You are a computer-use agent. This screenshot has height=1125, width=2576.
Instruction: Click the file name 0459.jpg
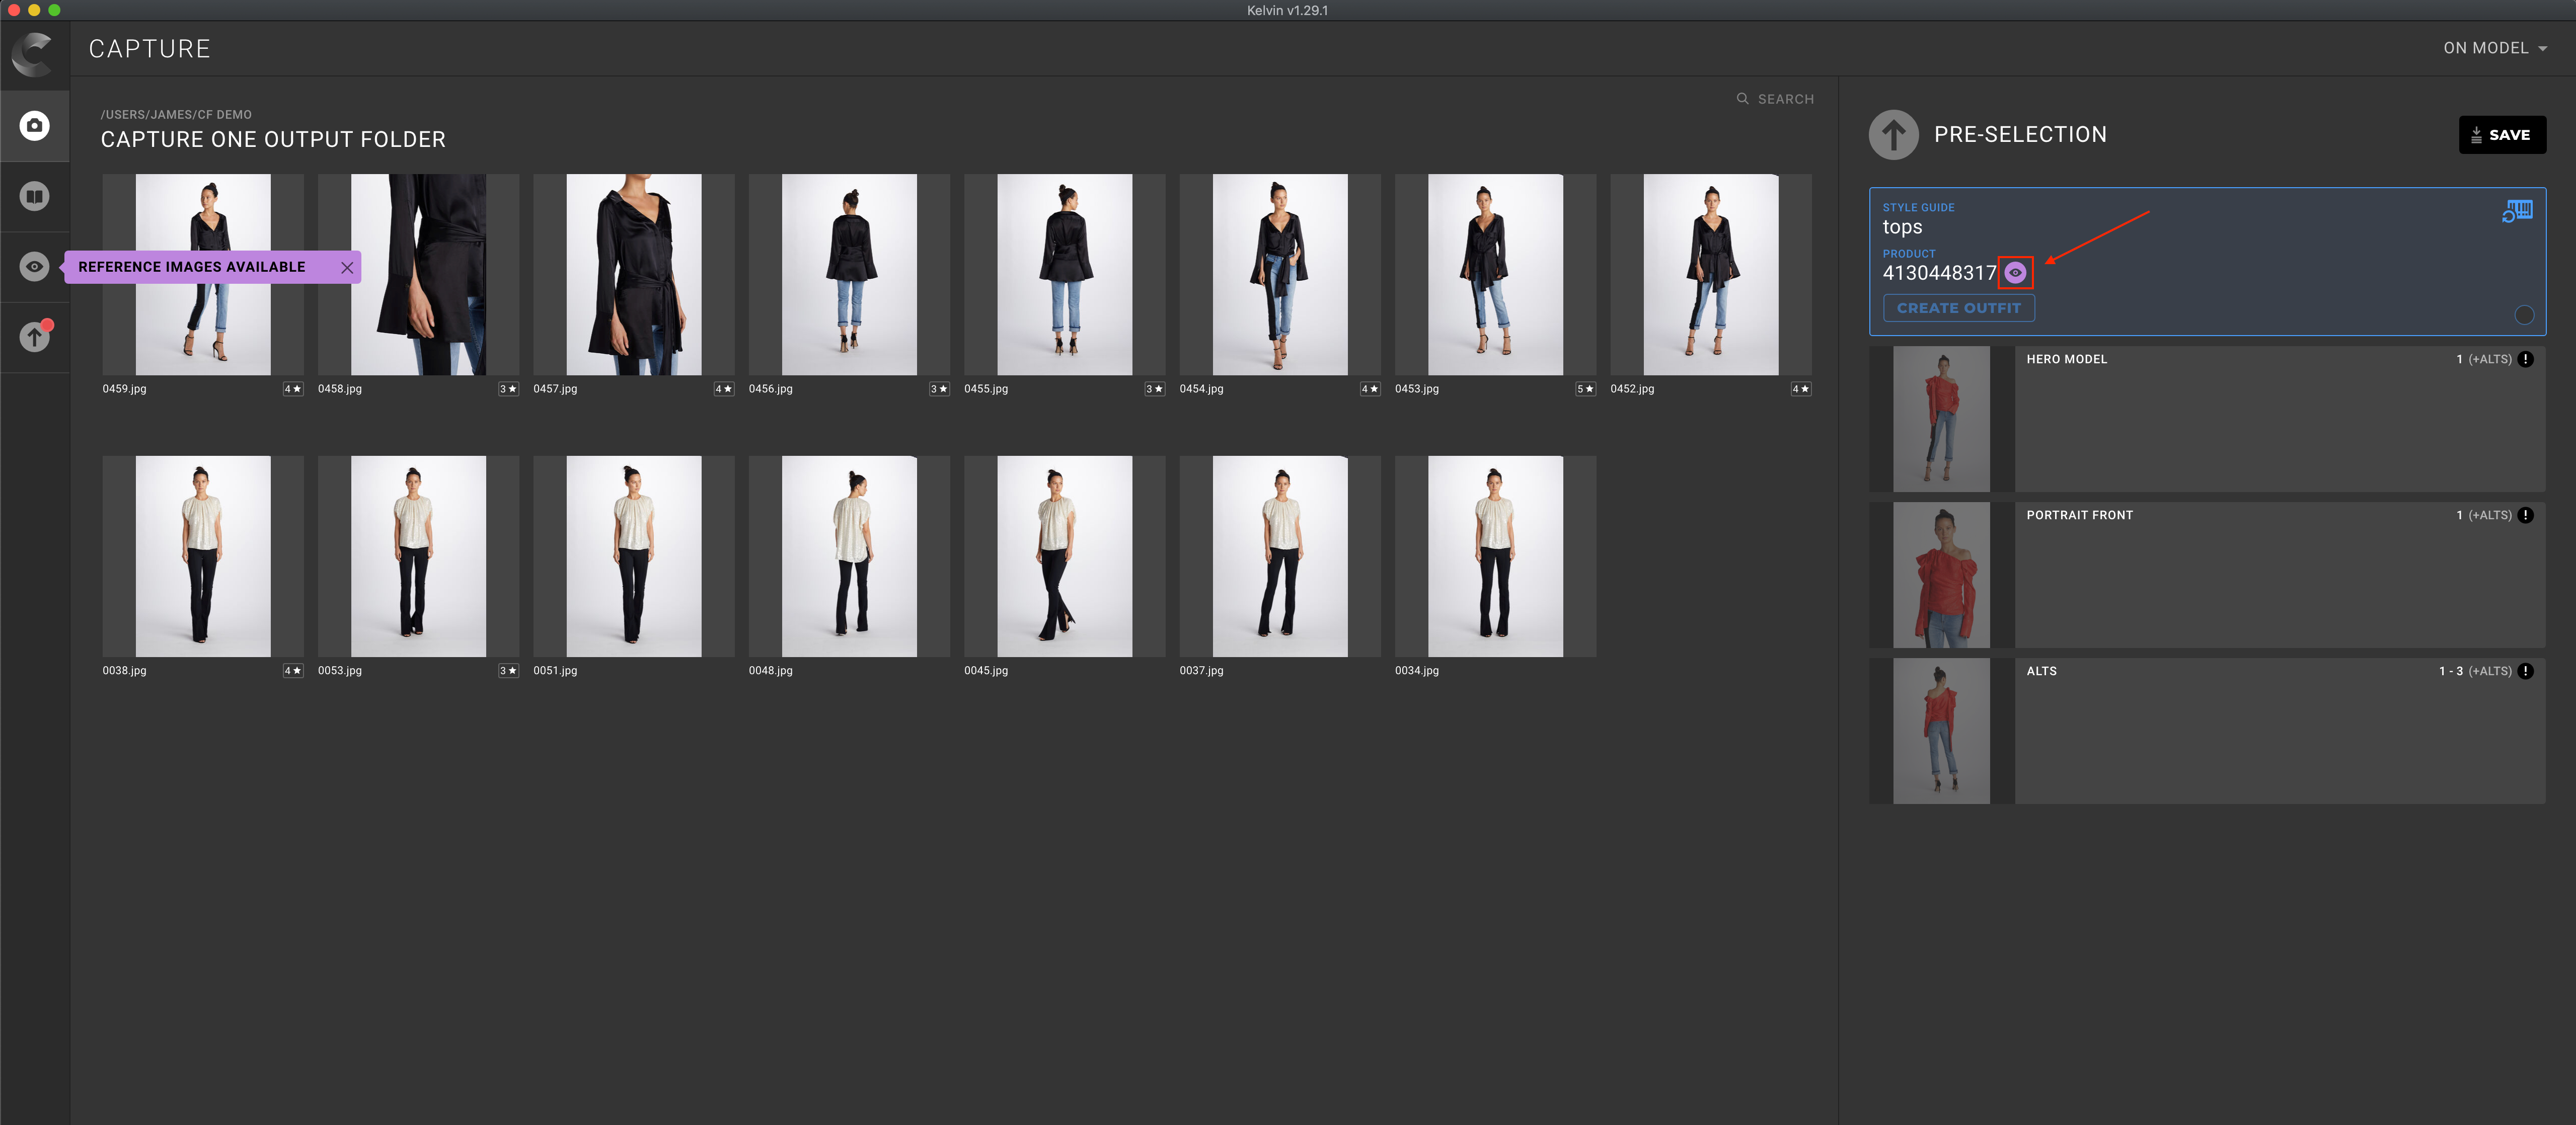click(x=124, y=389)
